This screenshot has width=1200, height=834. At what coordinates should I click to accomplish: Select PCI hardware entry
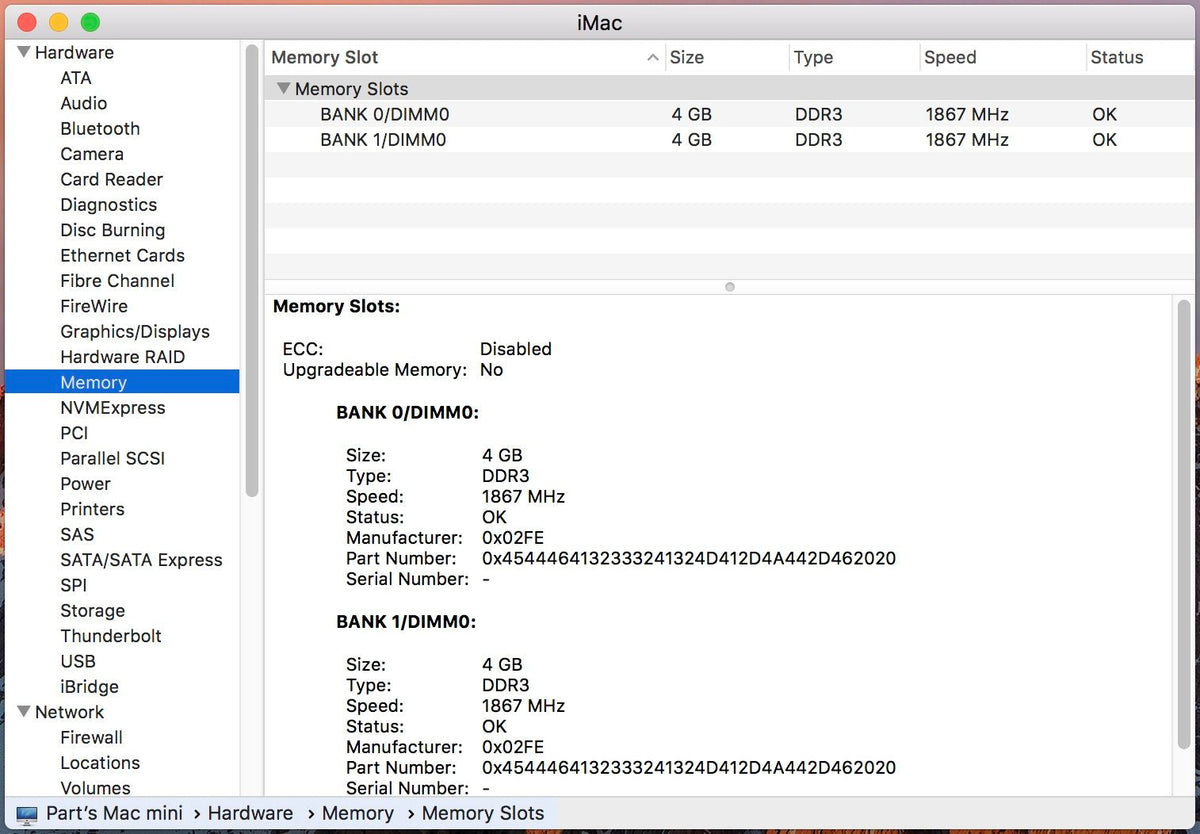tap(74, 433)
